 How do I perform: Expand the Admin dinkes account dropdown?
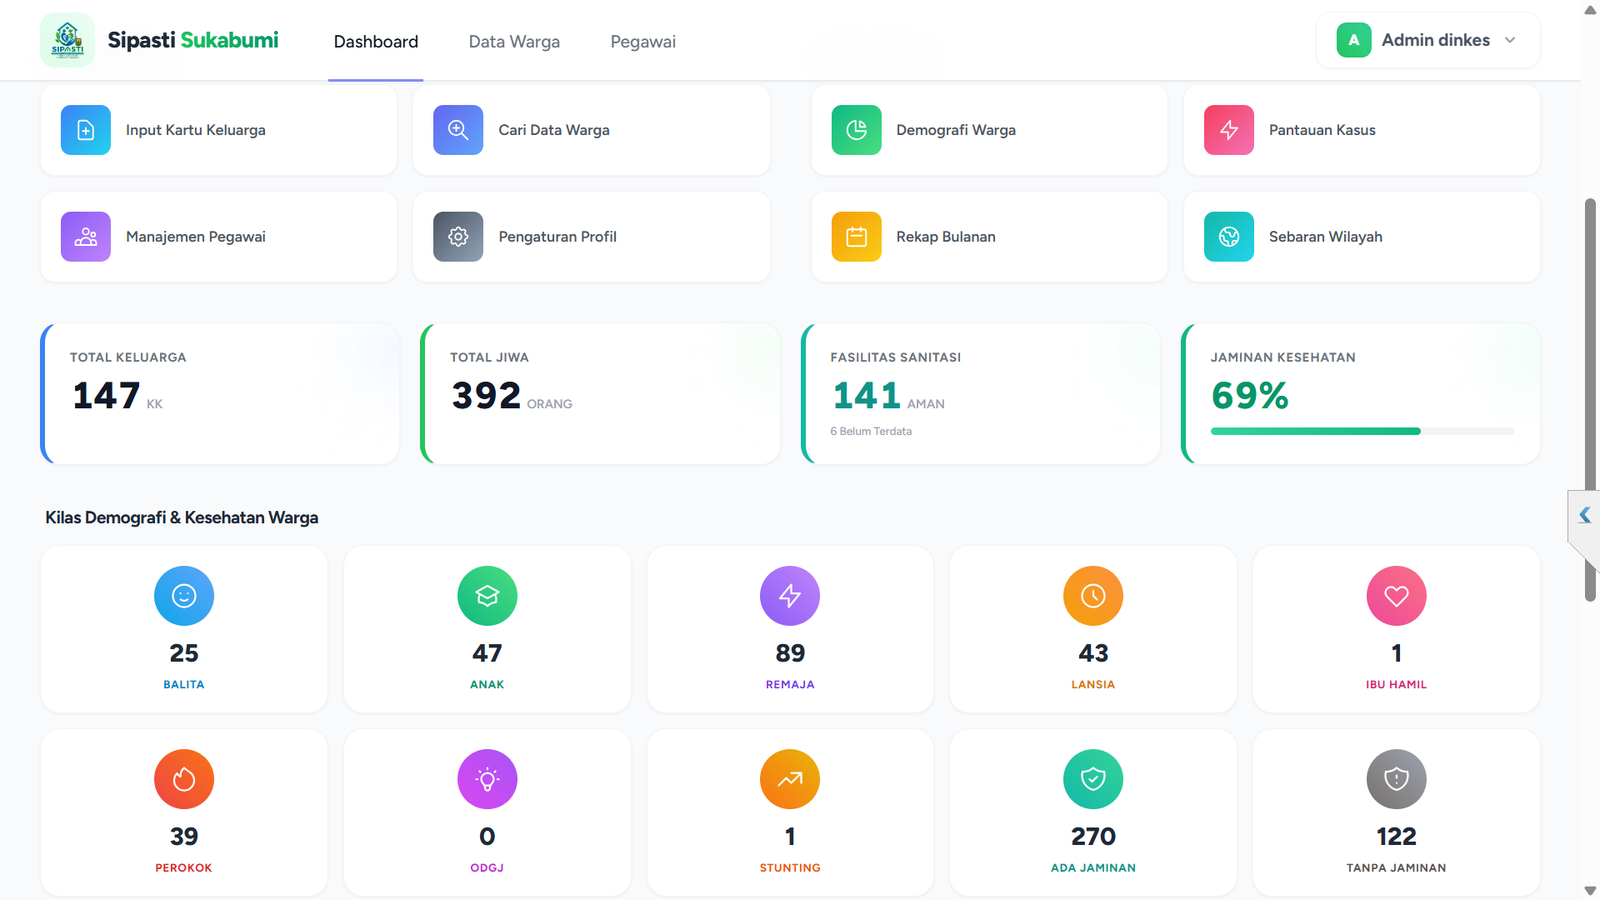pyautogui.click(x=1428, y=40)
